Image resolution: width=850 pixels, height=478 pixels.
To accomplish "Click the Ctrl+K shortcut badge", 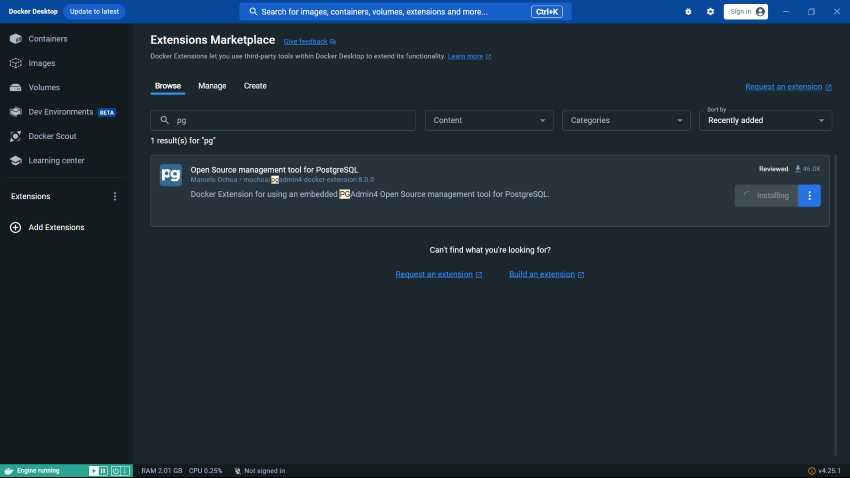I will click(546, 12).
